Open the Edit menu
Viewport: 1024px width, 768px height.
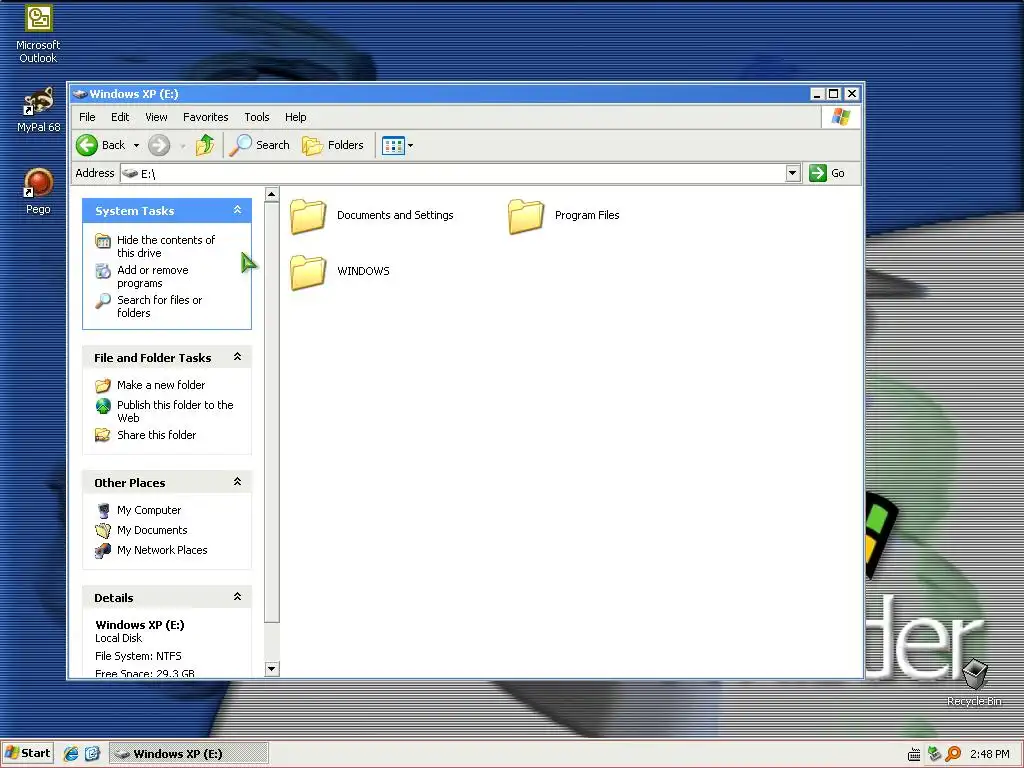(120, 117)
